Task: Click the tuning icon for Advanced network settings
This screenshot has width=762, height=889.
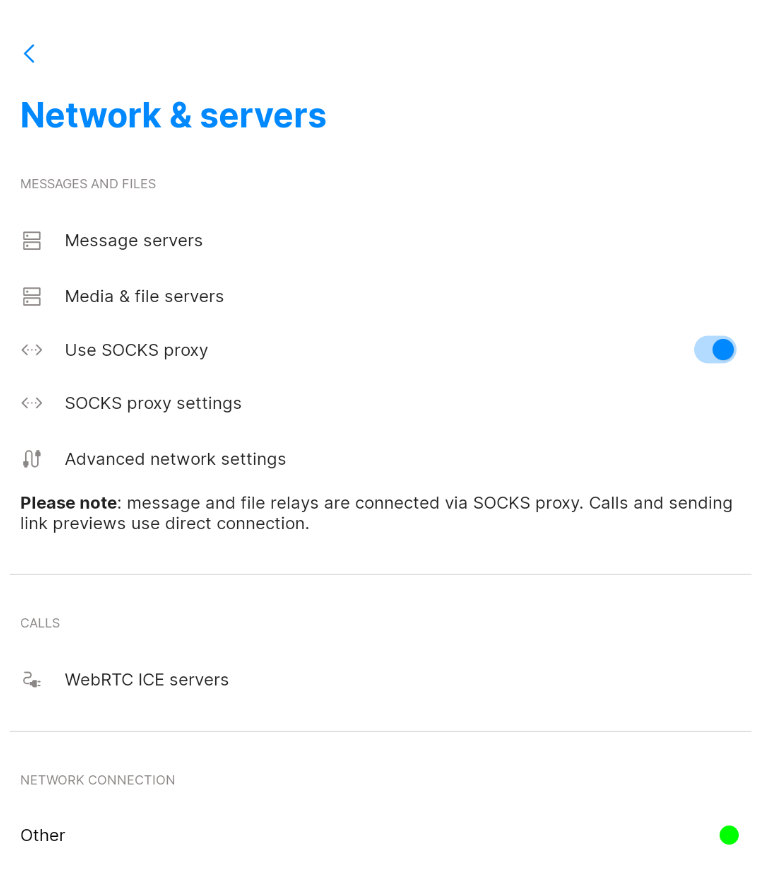Action: (x=31, y=459)
